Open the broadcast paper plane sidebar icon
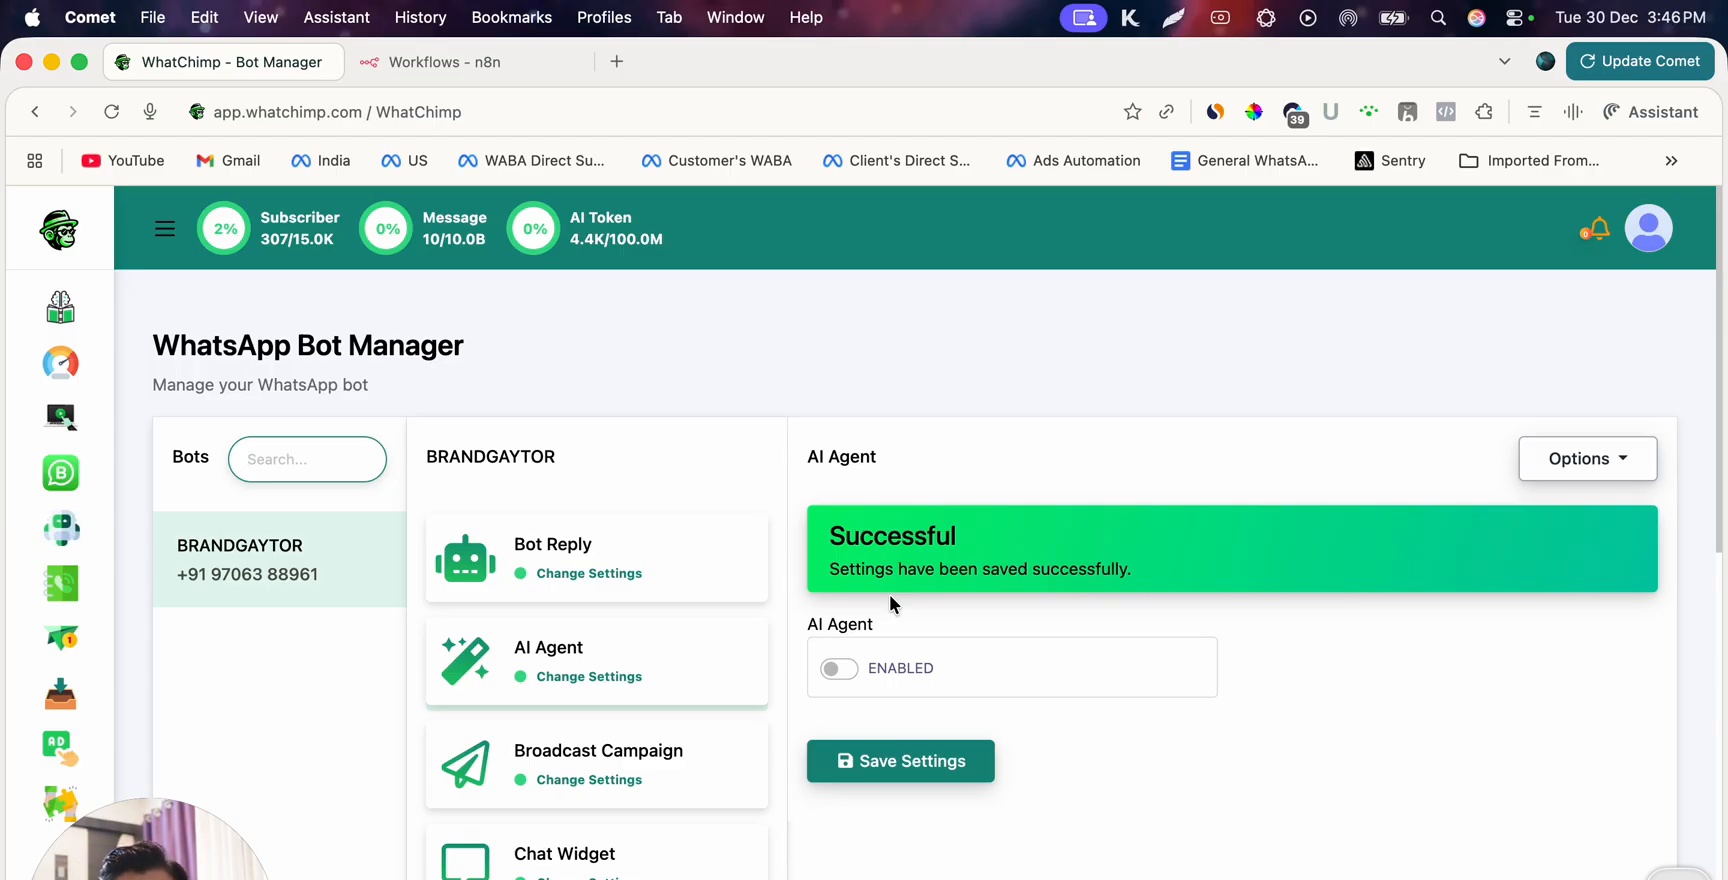This screenshot has width=1728, height=880. coord(60,638)
